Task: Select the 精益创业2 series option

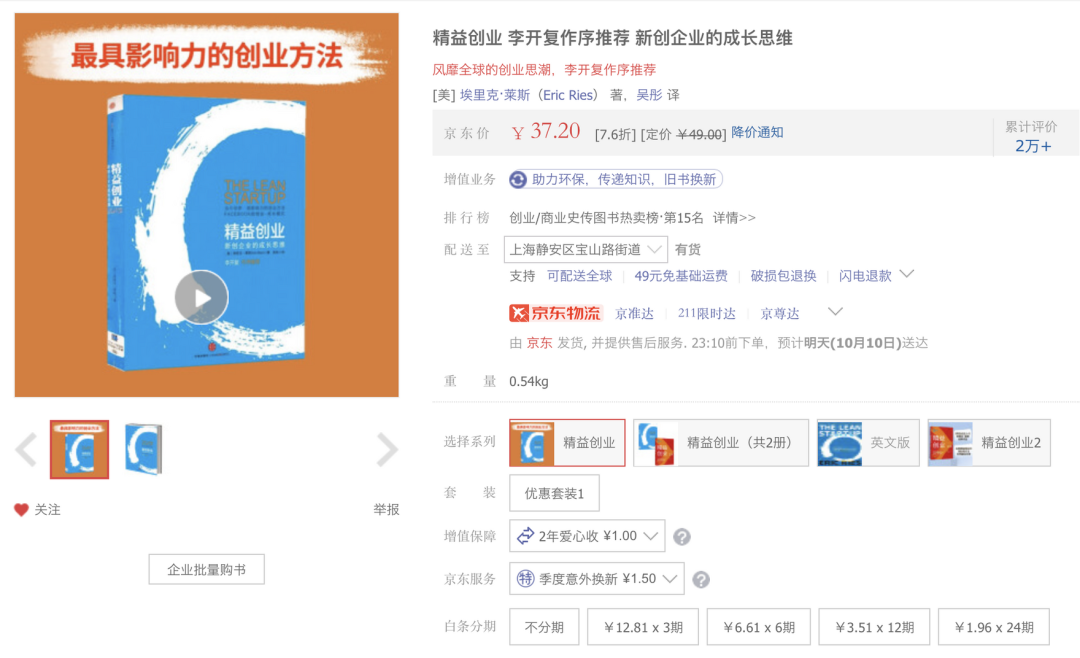Action: point(989,443)
